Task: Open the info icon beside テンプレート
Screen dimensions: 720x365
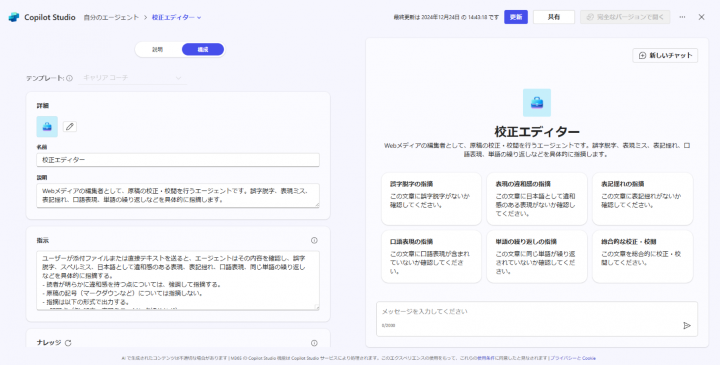Action: point(69,79)
